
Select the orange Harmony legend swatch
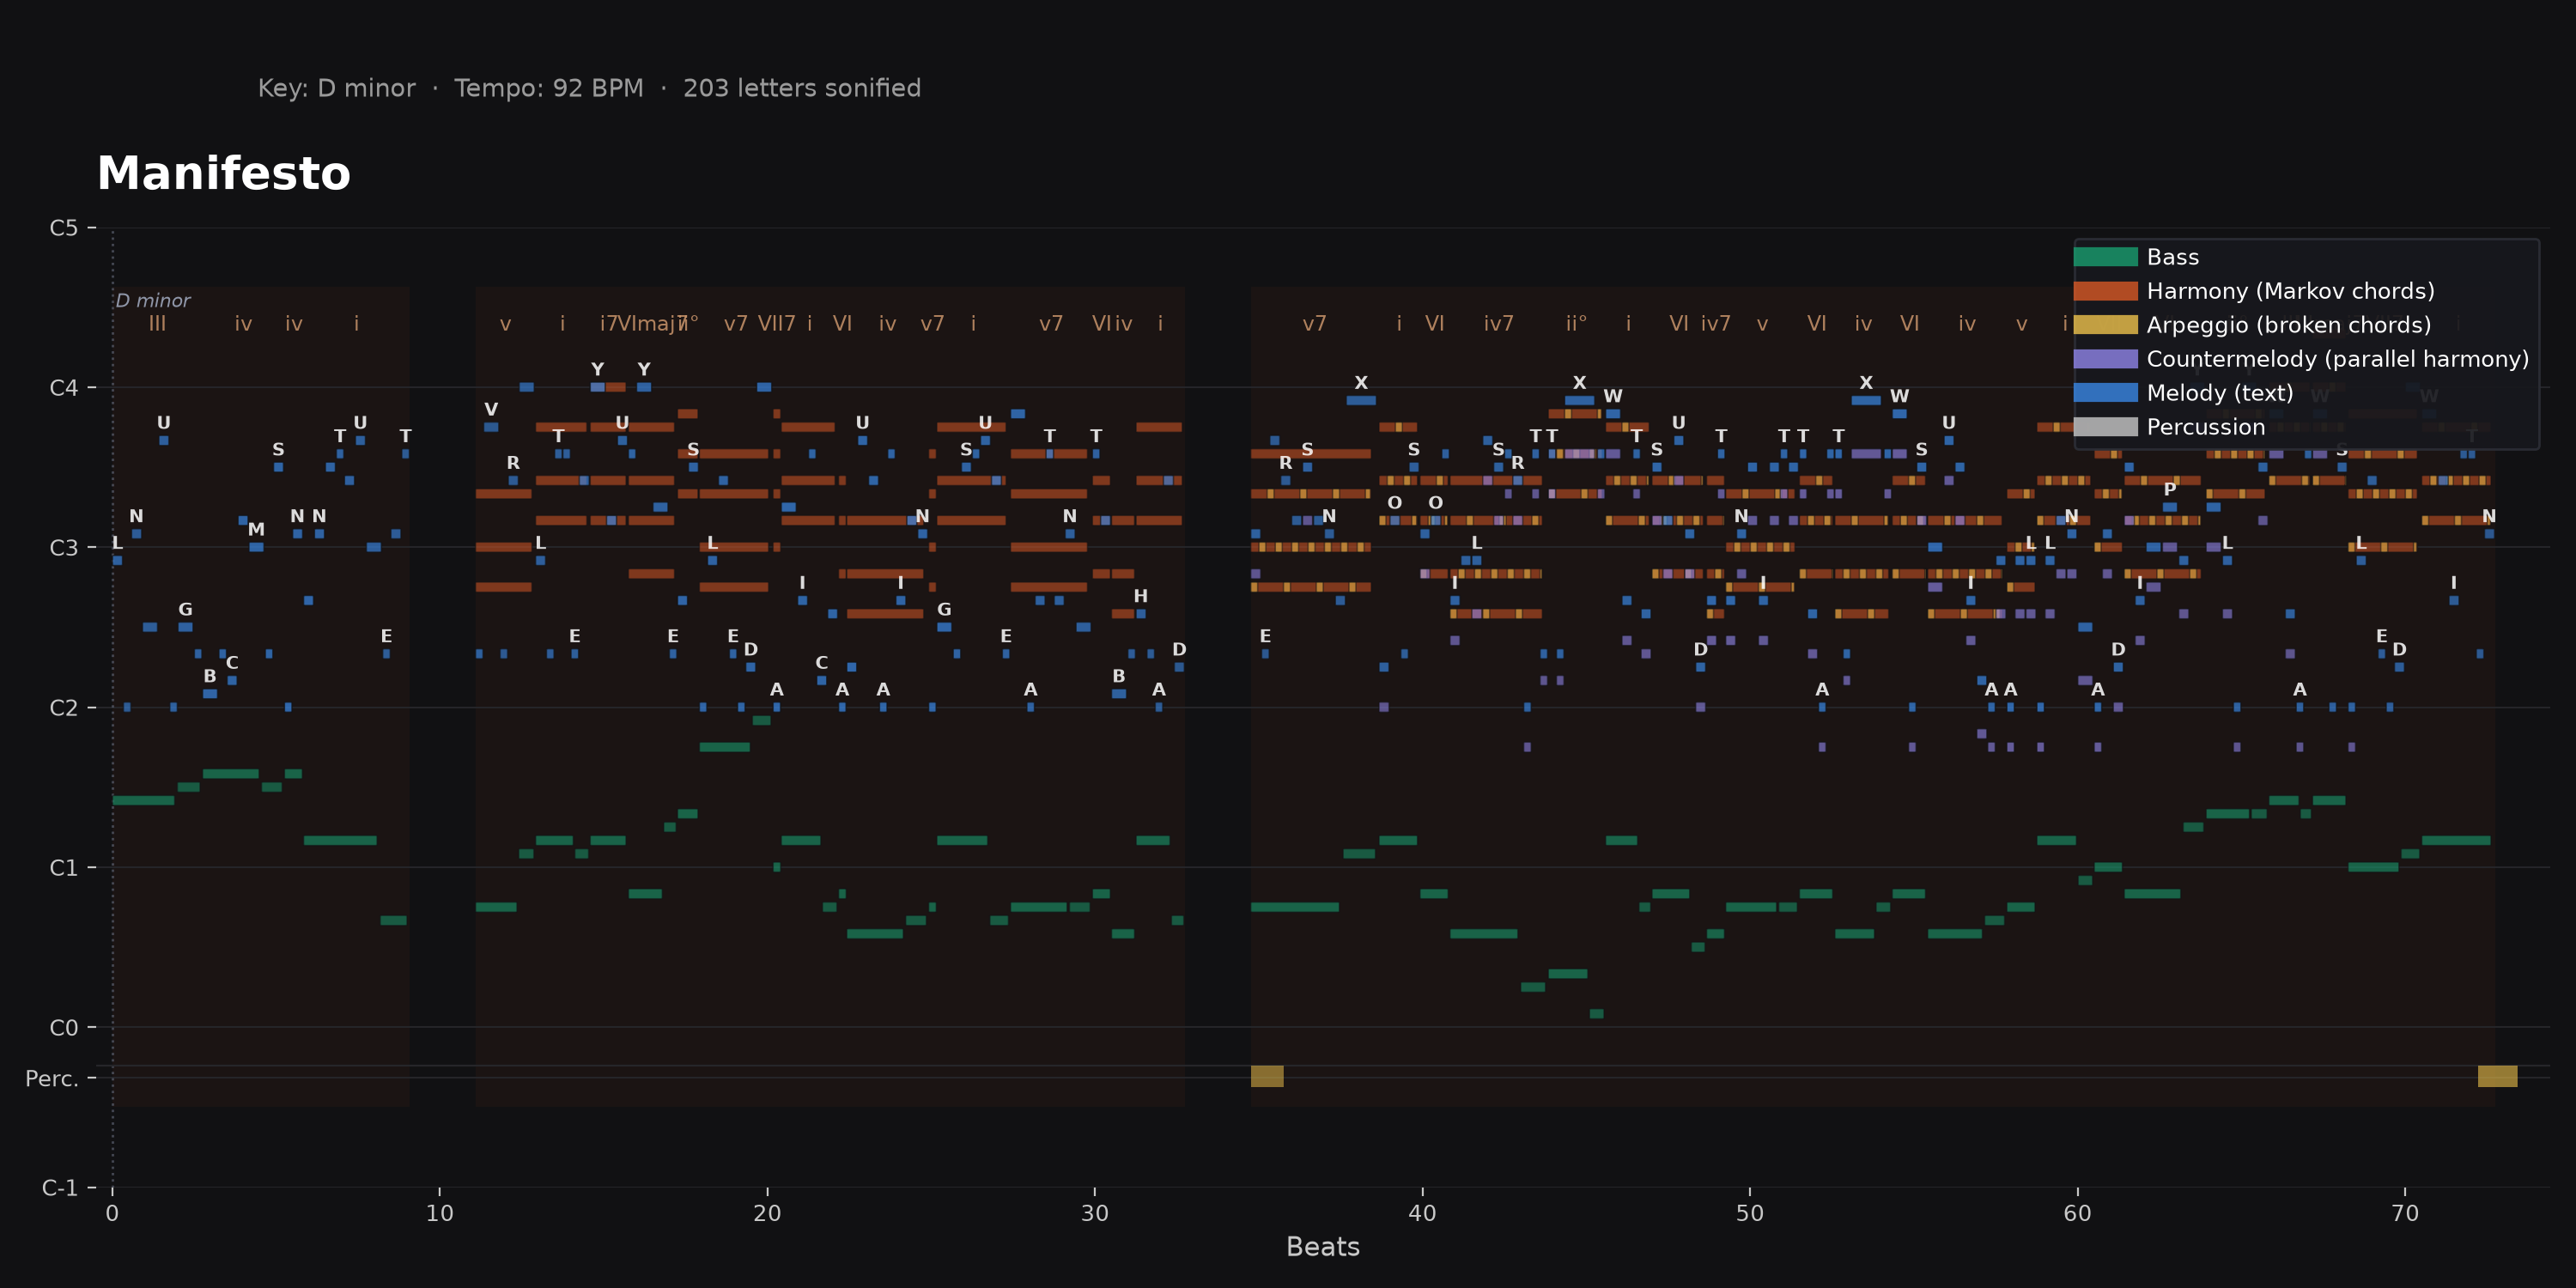2105,291
